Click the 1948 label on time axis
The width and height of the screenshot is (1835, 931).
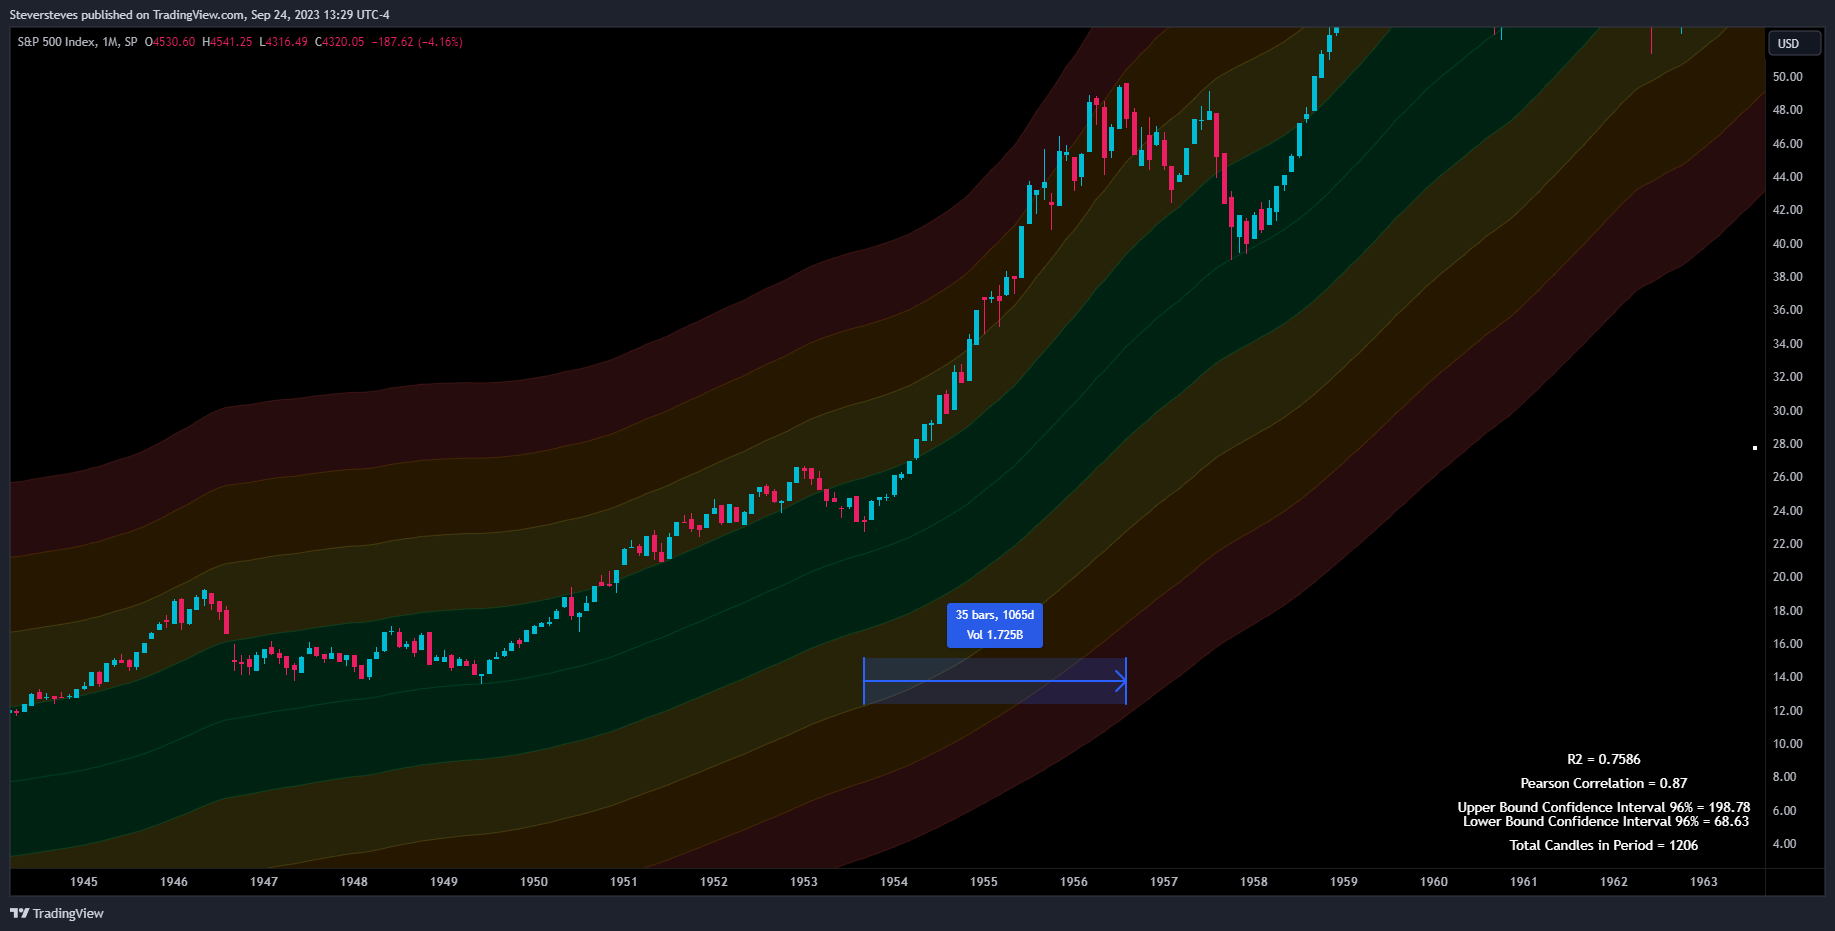(354, 882)
